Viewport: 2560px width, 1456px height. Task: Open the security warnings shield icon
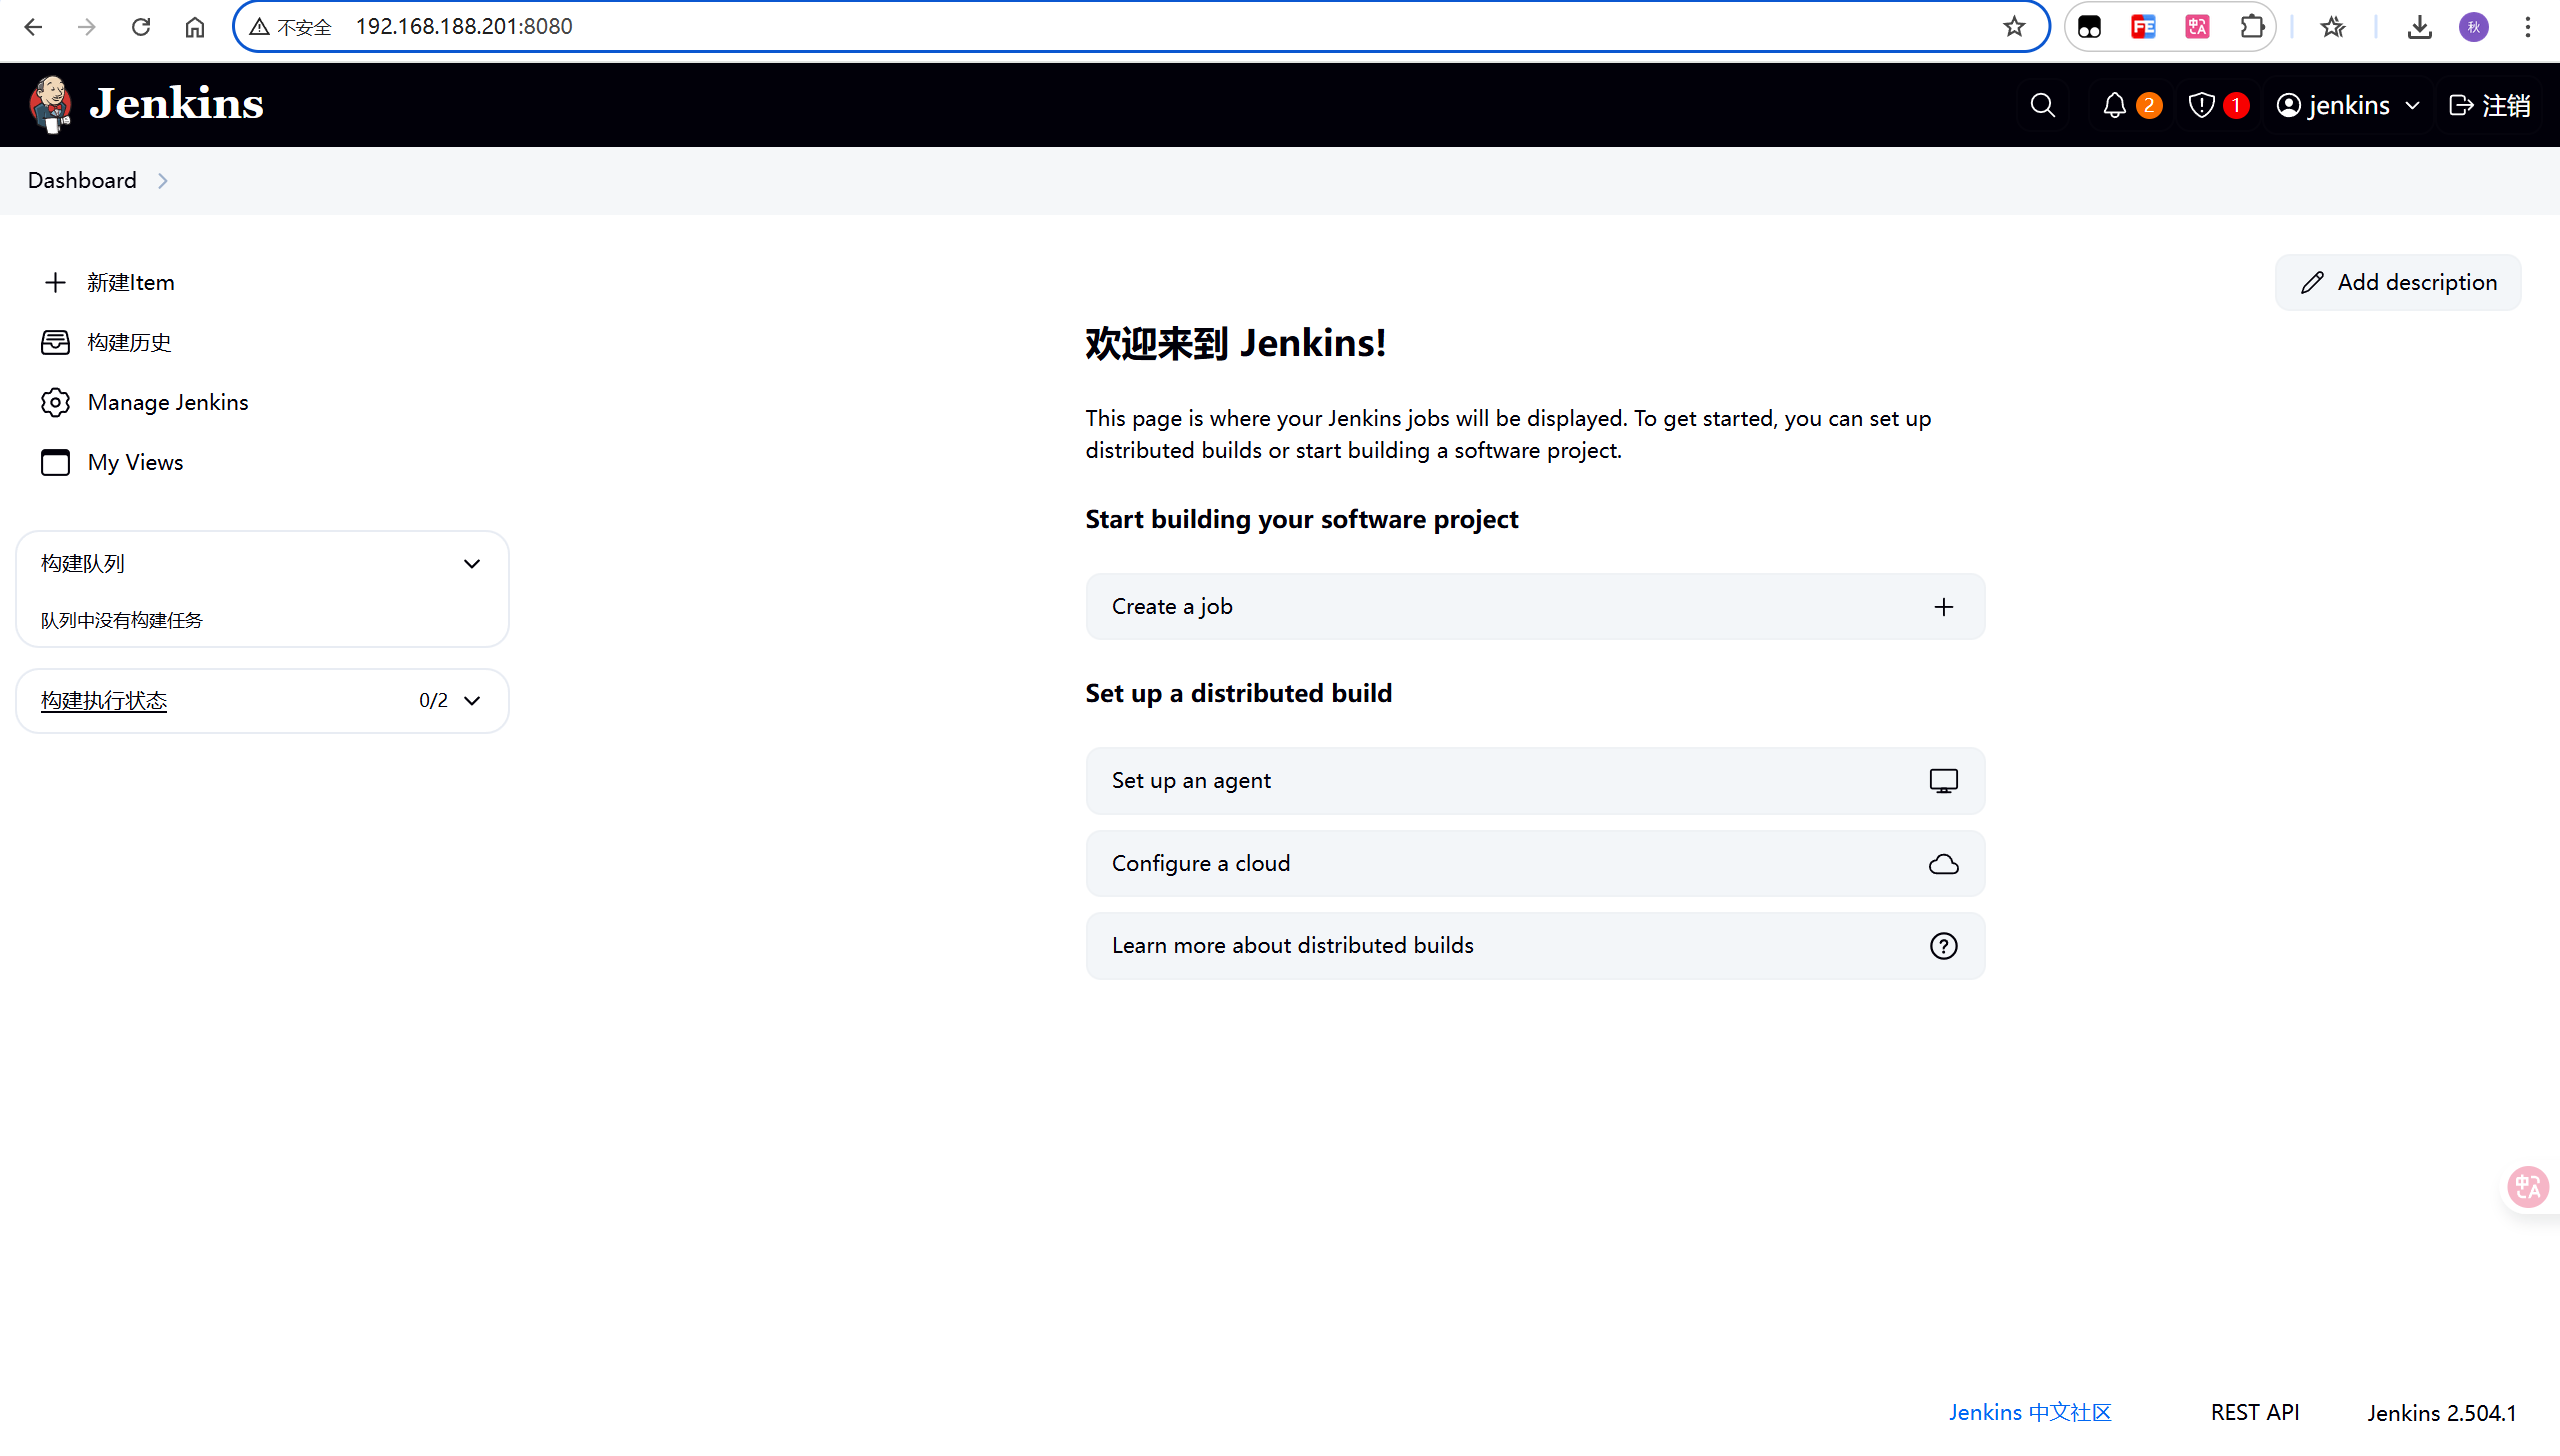pyautogui.click(x=2201, y=105)
